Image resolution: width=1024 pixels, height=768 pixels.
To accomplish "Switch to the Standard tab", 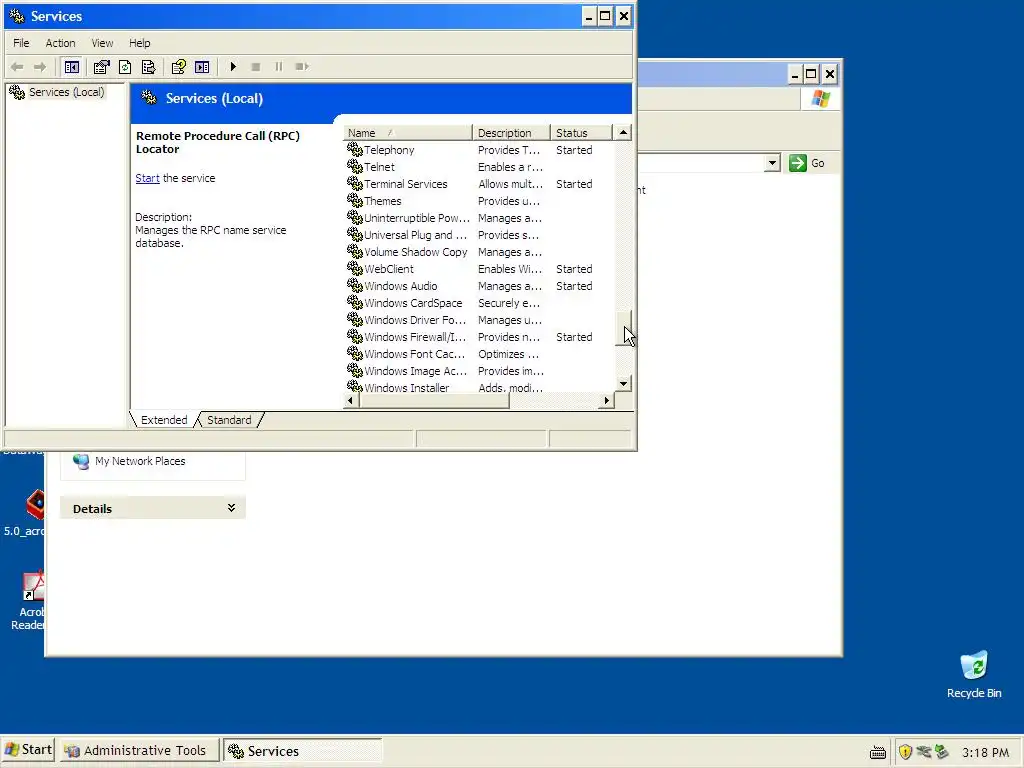I will click(x=229, y=420).
